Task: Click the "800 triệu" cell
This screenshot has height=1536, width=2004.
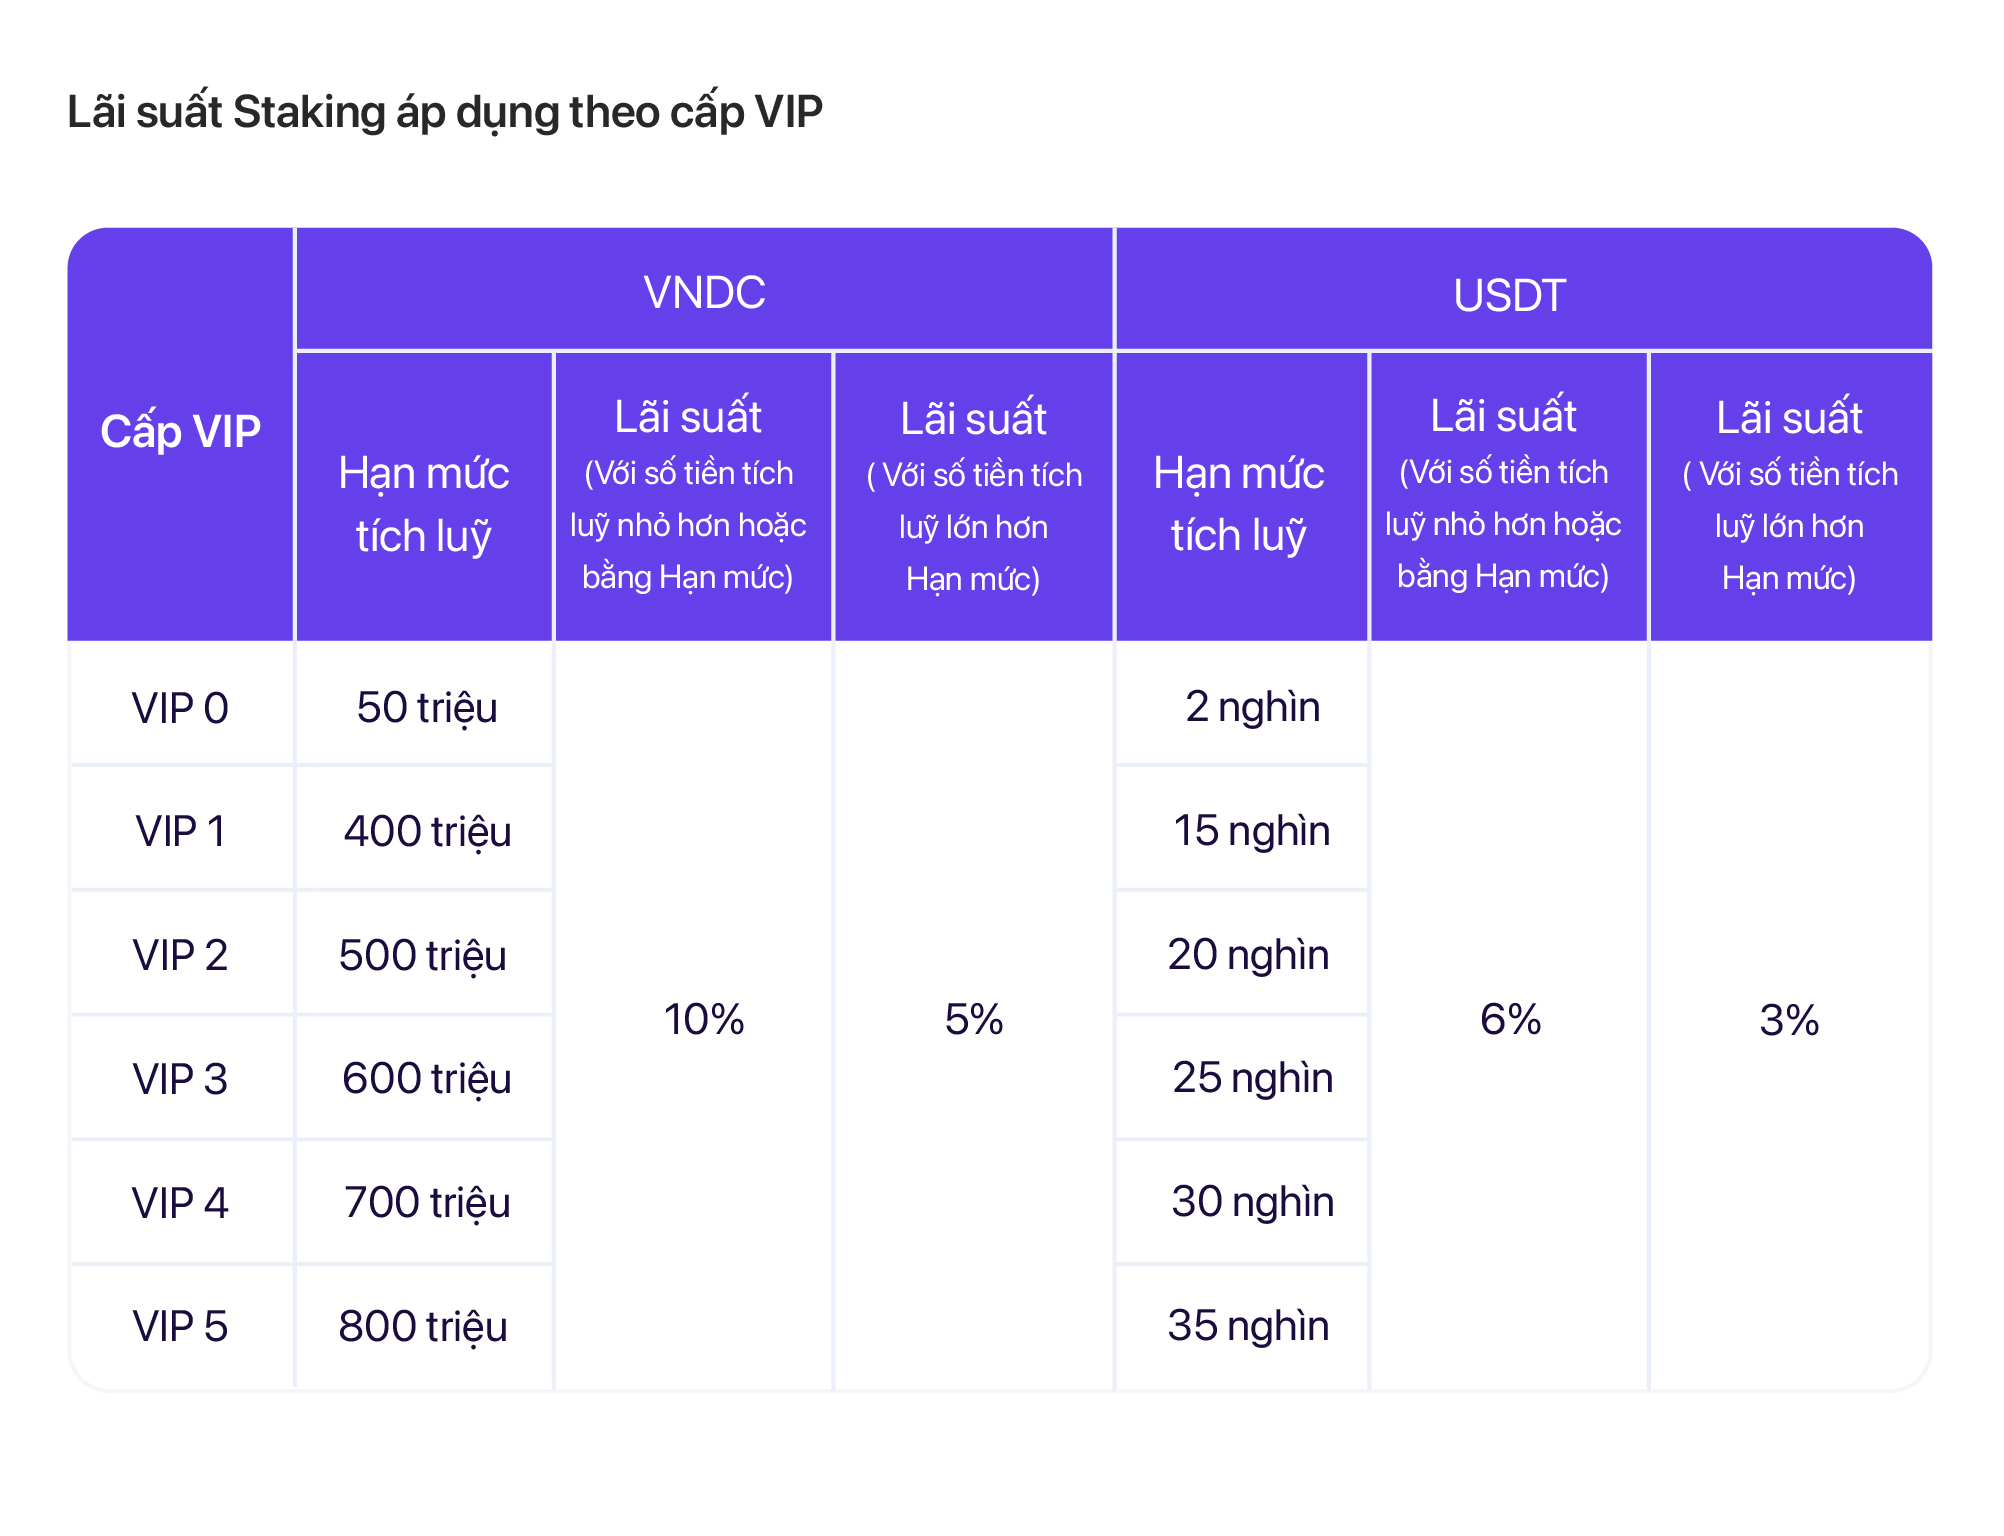Action: pyautogui.click(x=423, y=1326)
